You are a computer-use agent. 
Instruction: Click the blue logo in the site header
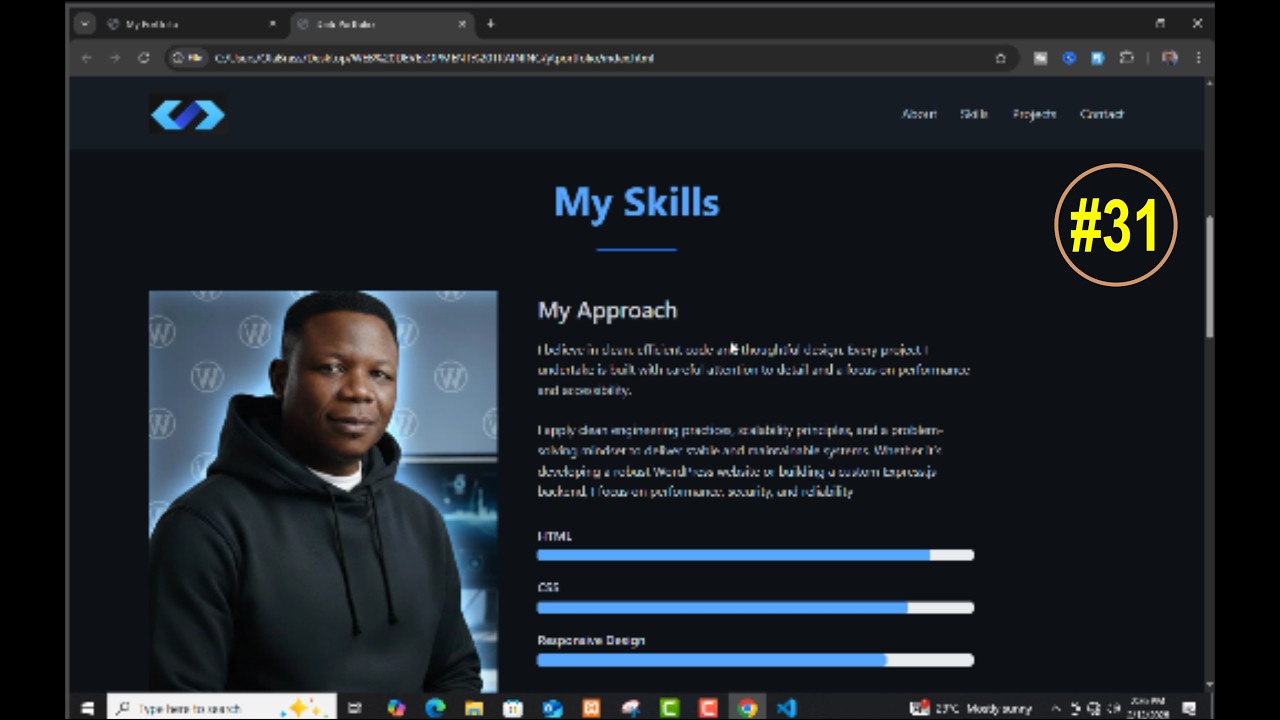[x=188, y=115]
